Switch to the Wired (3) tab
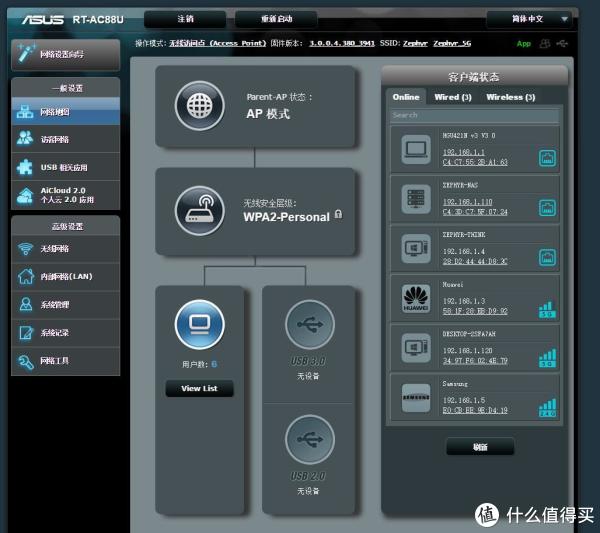Screen dimensions: 600x533 click(x=453, y=97)
